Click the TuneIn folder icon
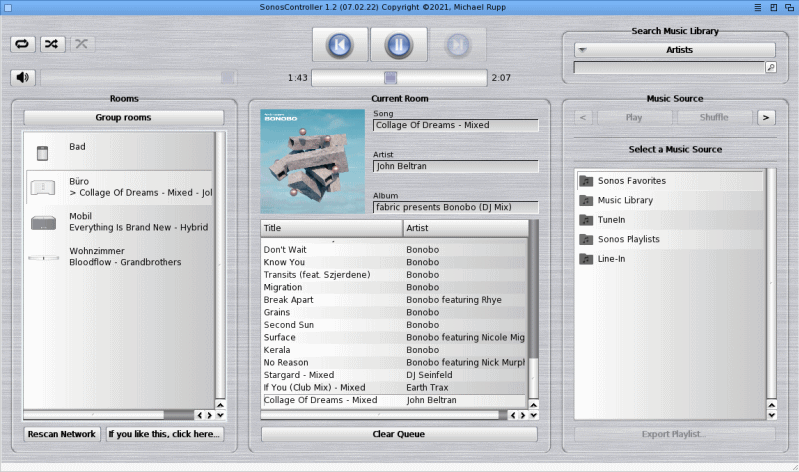Screen dimensions: 799x472 click(x=586, y=220)
